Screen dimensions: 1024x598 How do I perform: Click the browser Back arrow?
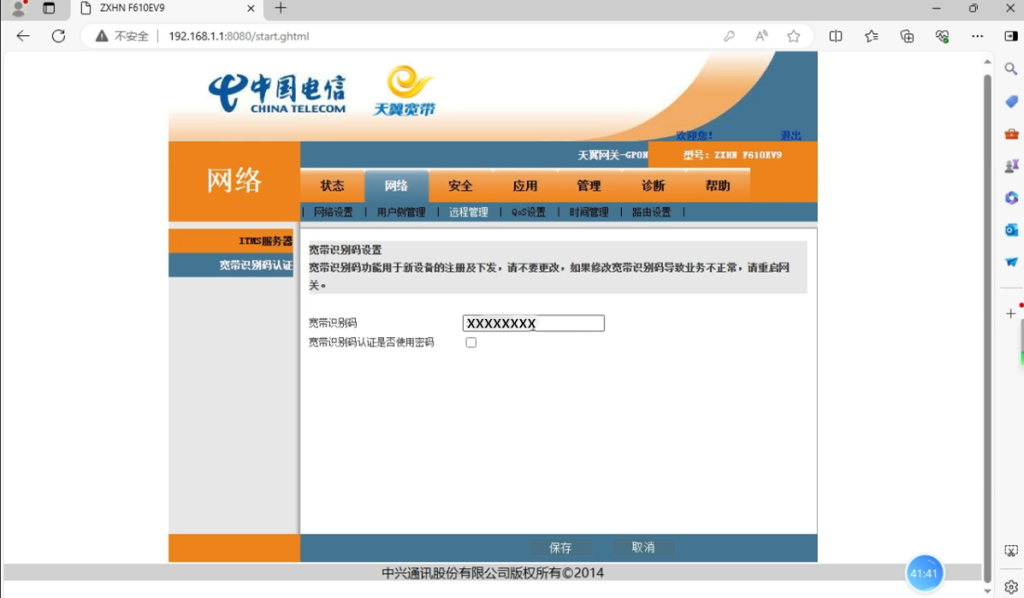point(23,36)
